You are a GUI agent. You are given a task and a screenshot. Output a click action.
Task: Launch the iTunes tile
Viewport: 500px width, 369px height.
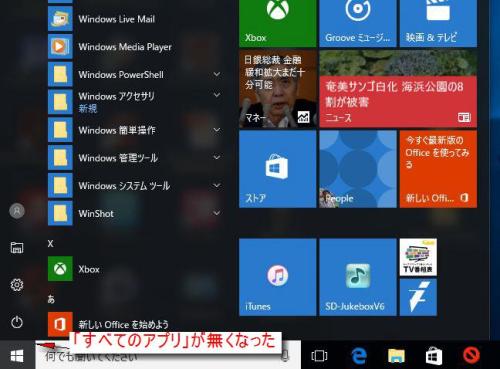coord(277,277)
